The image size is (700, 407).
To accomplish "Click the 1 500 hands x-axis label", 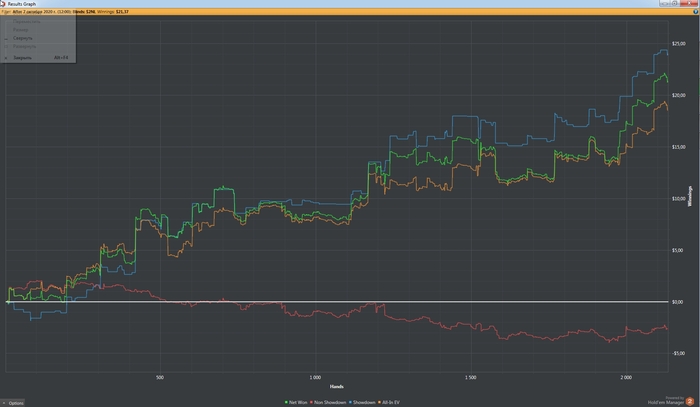I will click(471, 378).
